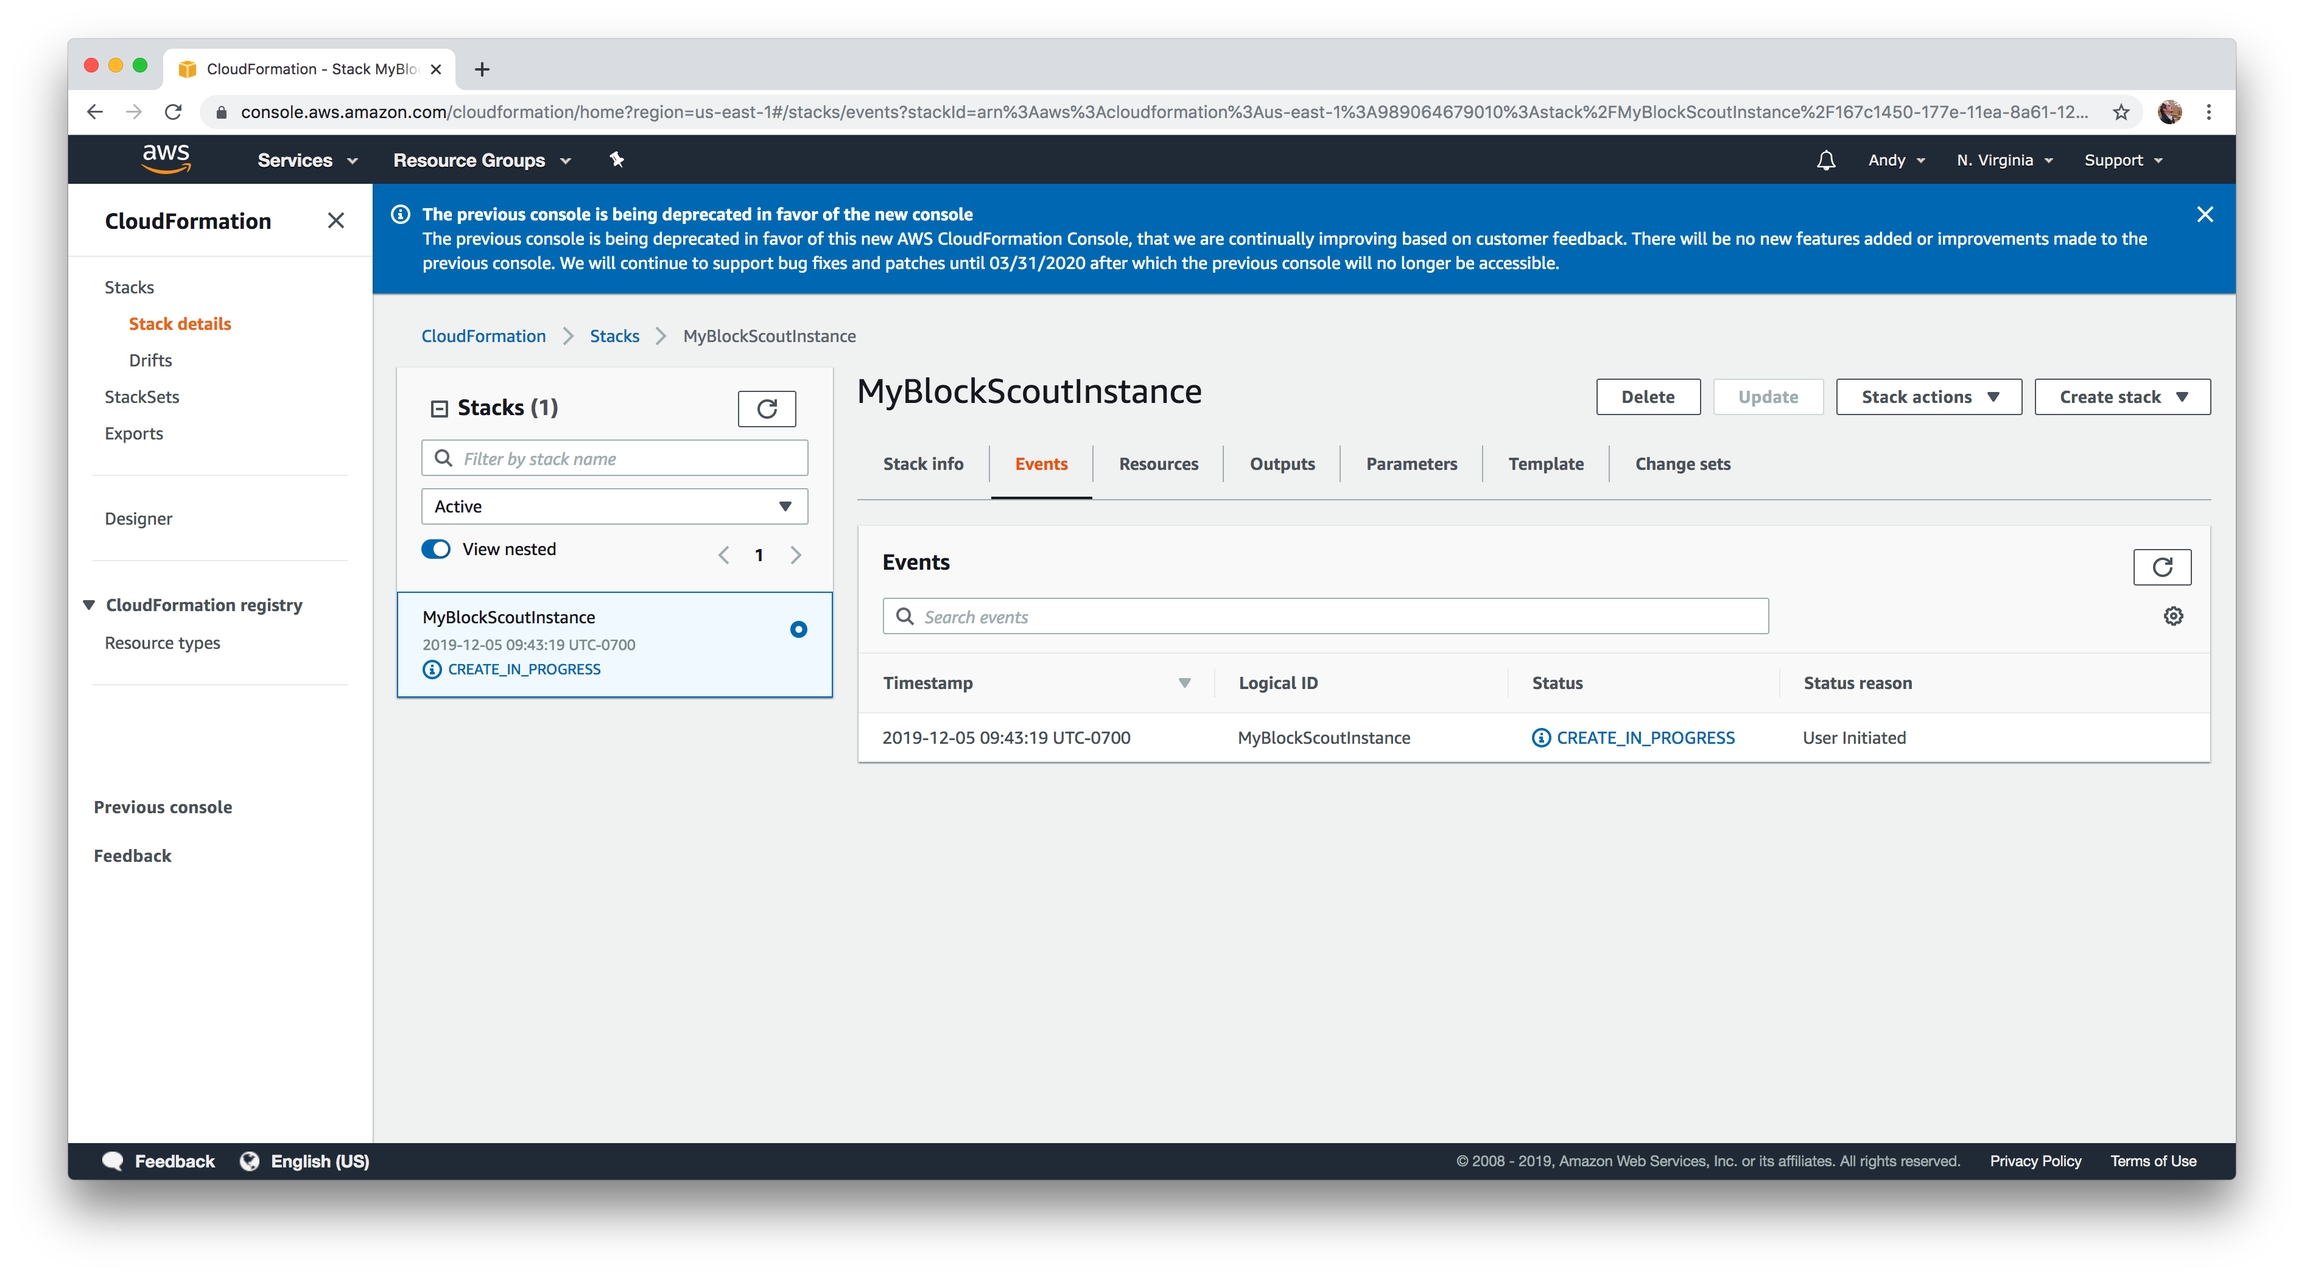Collapse the Stacks panel
The height and width of the screenshot is (1277, 2304).
tap(439, 408)
